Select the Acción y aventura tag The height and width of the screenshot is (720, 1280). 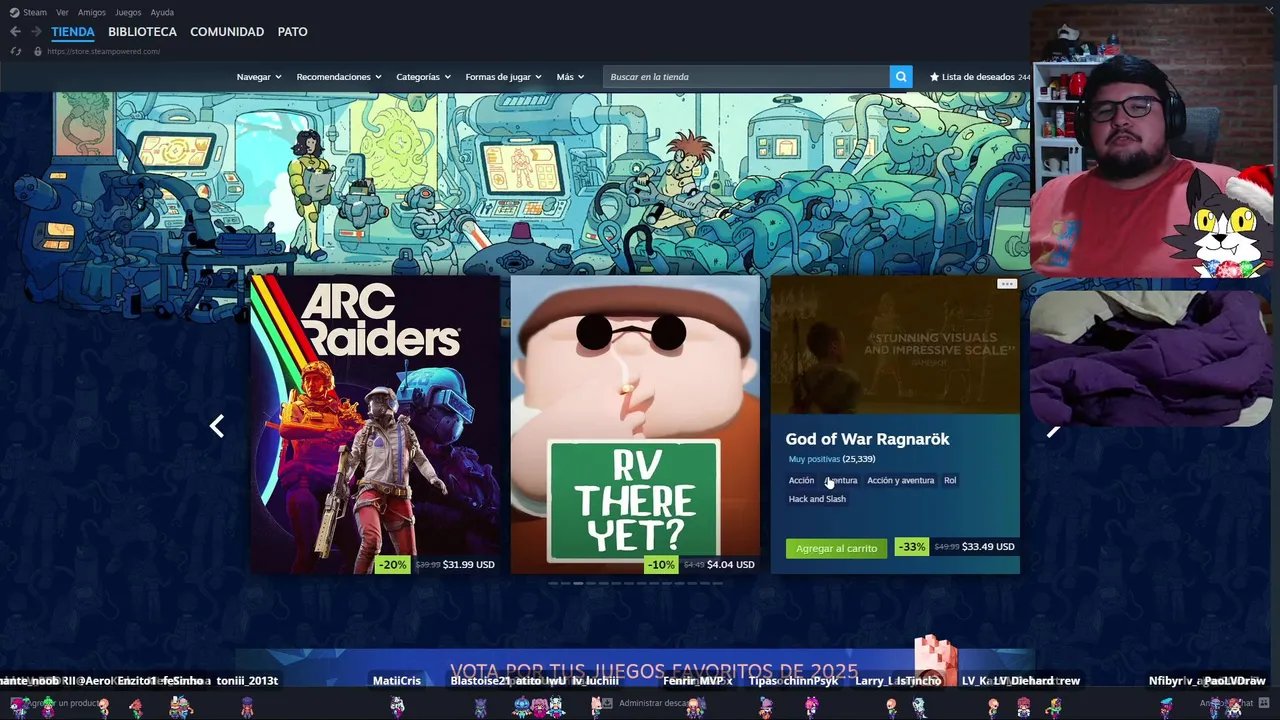(900, 480)
